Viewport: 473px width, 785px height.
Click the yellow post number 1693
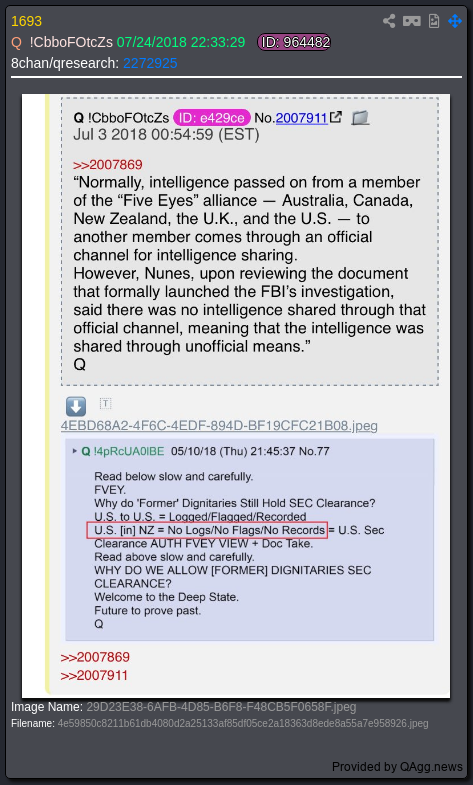coord(27,21)
